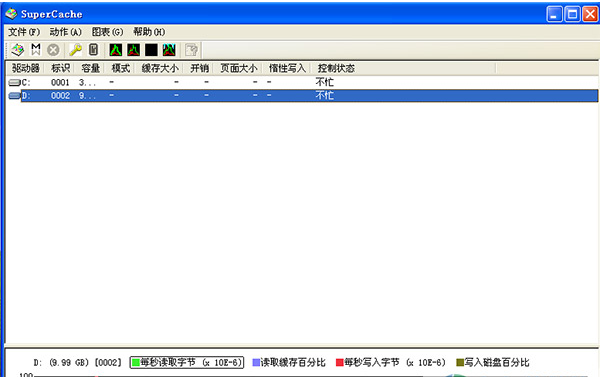The height and width of the screenshot is (377, 601).
Task: Click the 控制状态 column header
Action: (336, 68)
